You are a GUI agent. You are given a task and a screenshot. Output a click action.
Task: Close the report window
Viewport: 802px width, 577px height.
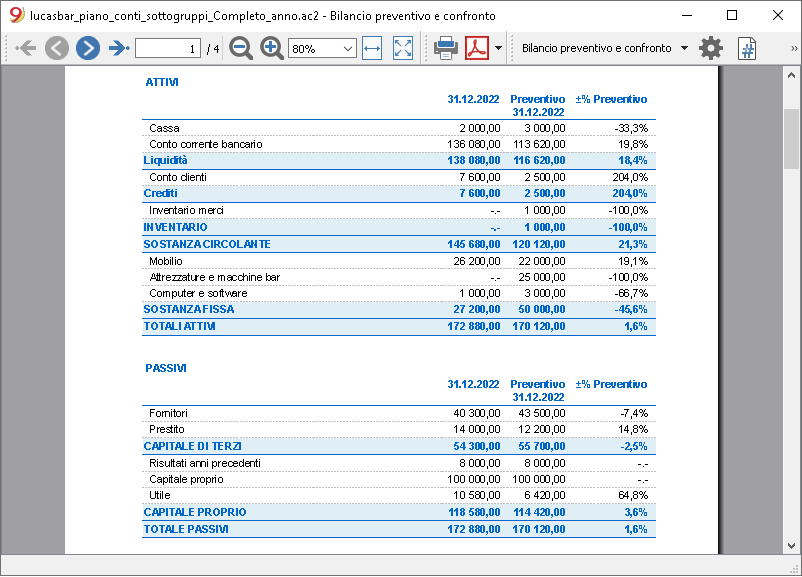point(777,15)
